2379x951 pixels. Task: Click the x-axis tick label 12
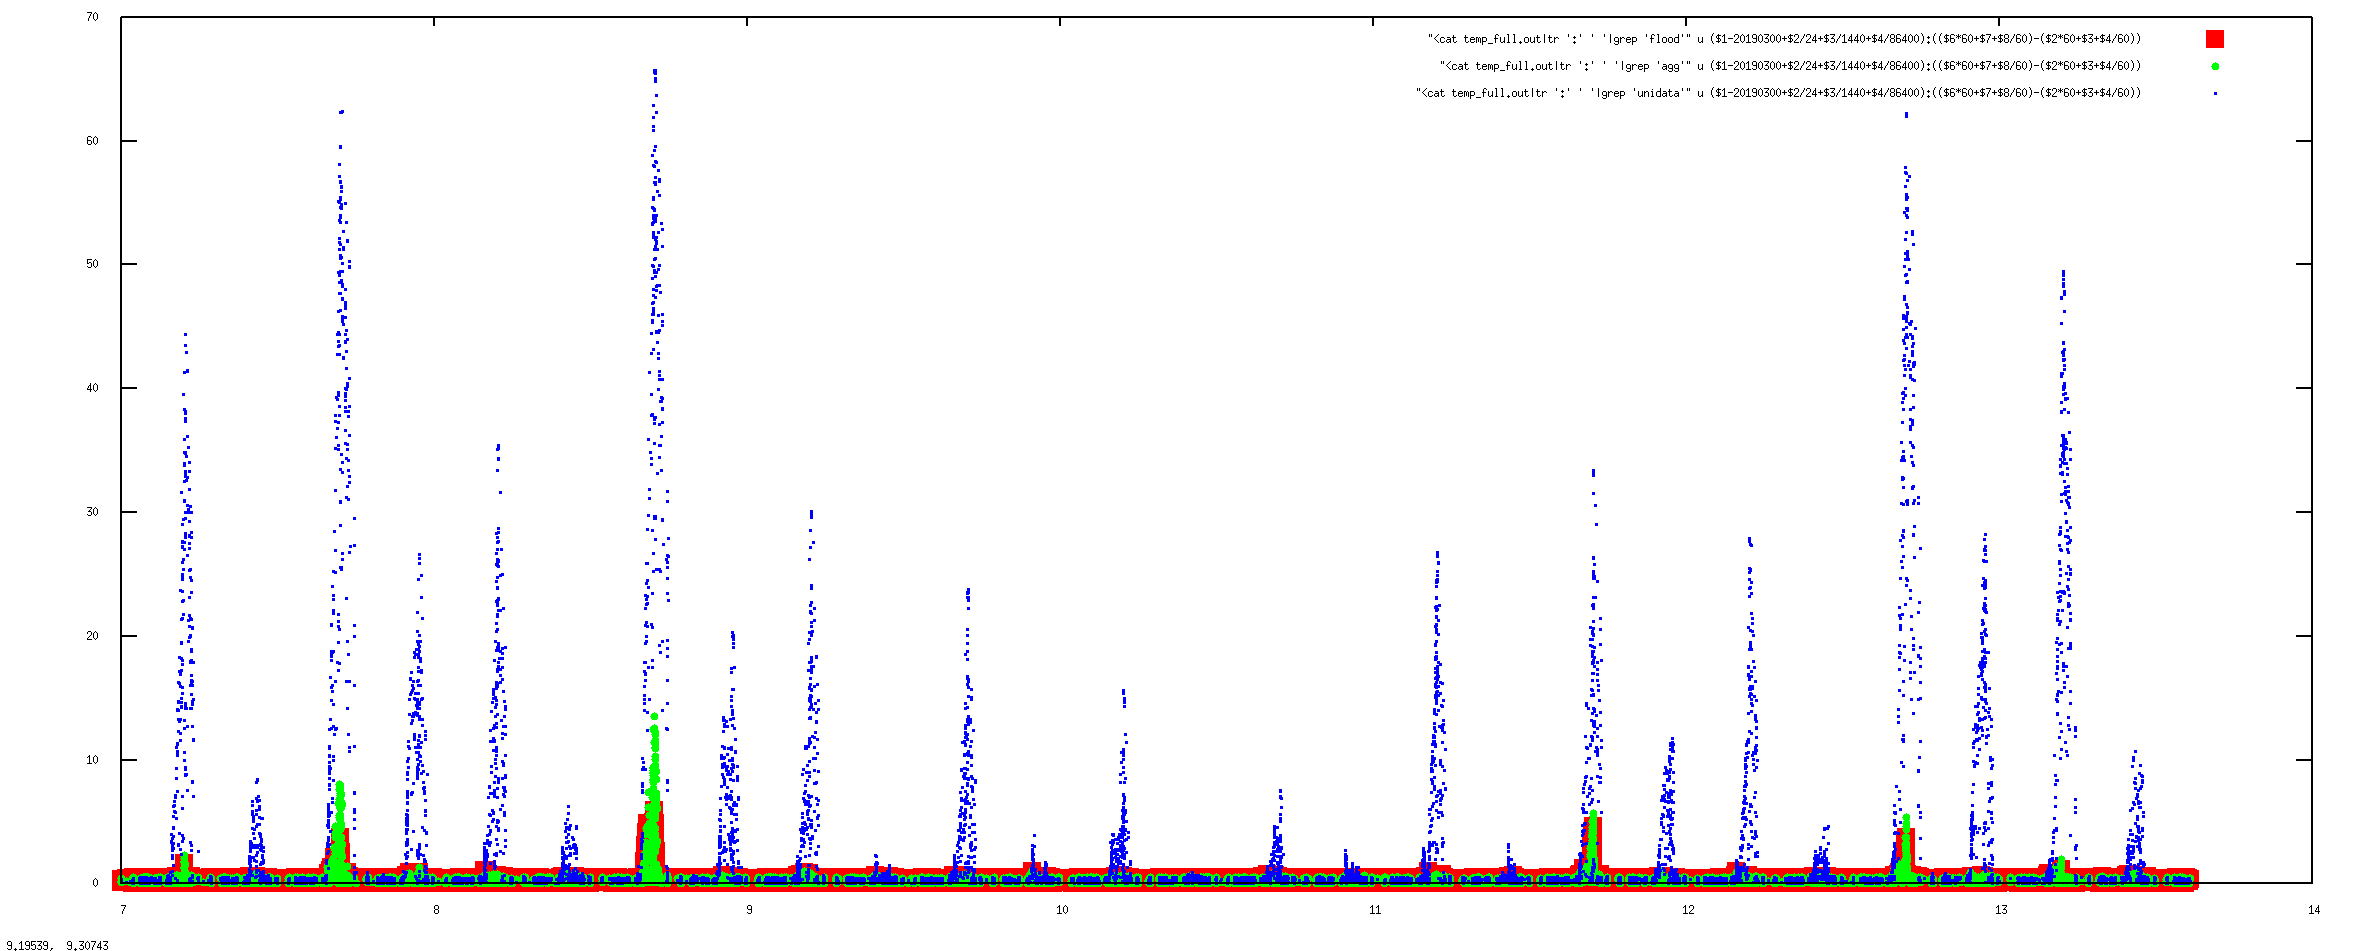1688,909
